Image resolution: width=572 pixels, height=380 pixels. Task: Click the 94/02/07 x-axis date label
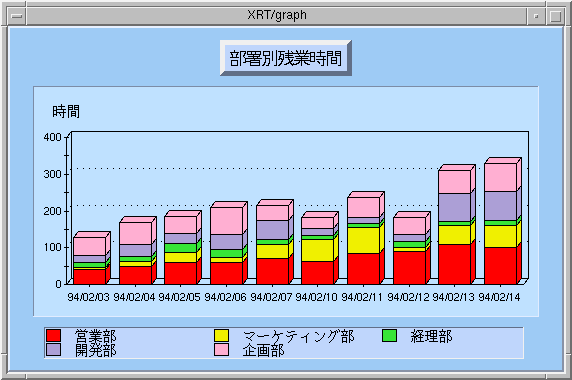pos(271,297)
